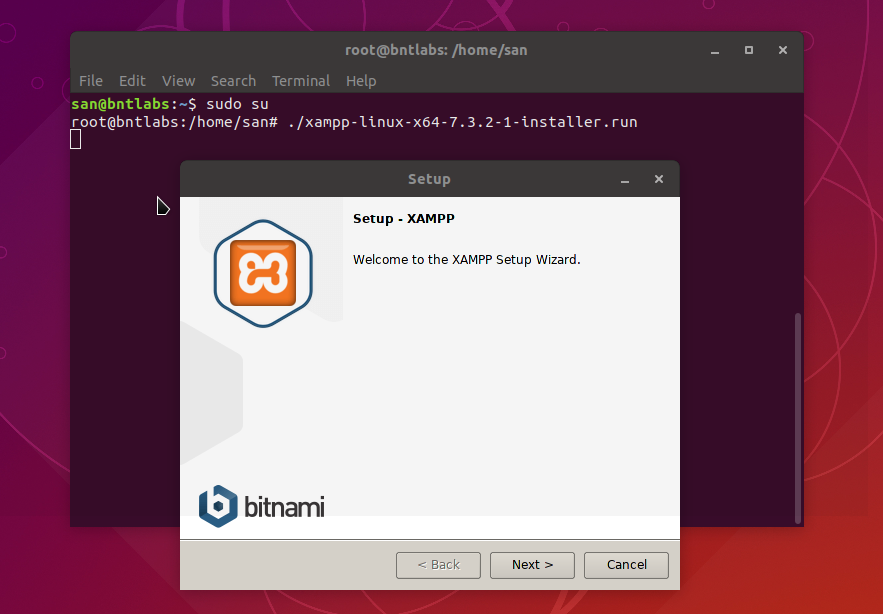
Task: Open the terminal File menu
Action: pos(91,81)
